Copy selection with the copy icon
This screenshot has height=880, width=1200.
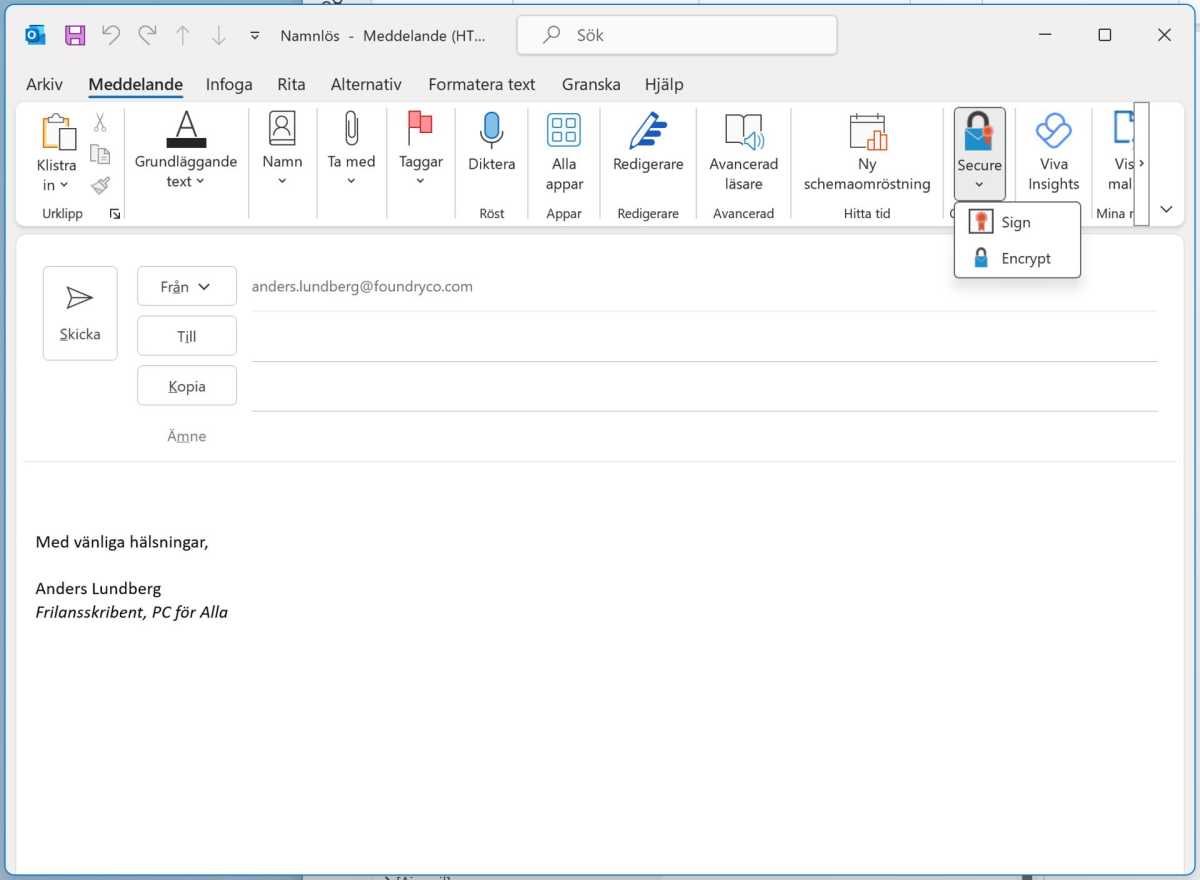point(100,154)
